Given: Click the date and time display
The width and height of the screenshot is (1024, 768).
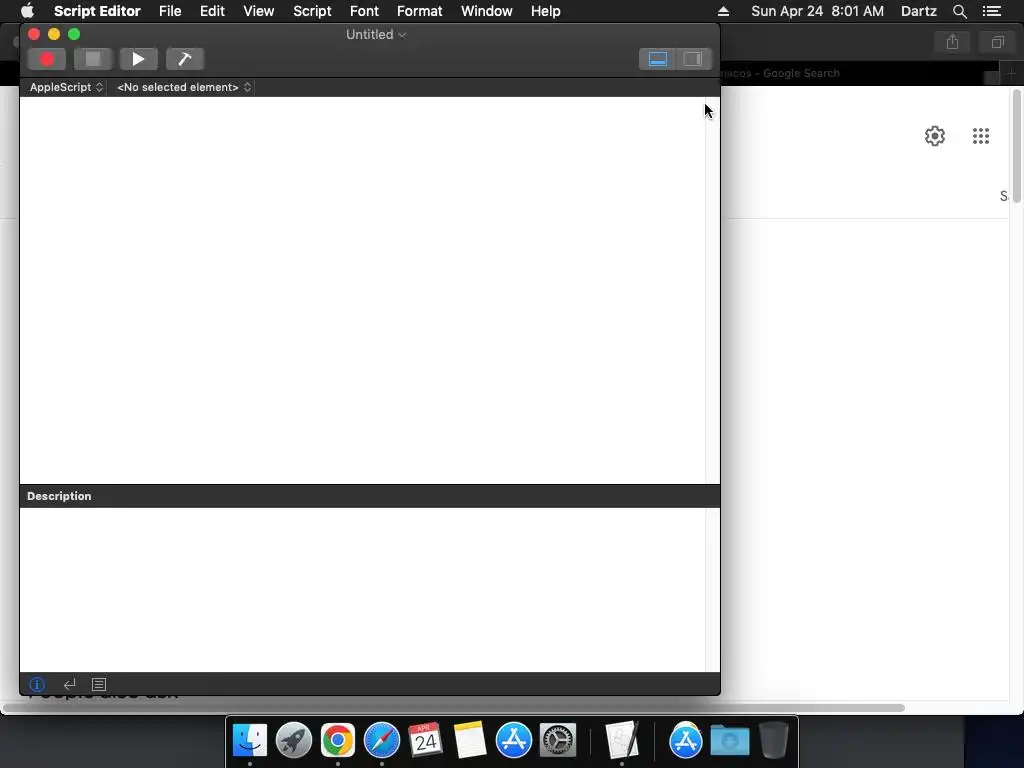Looking at the screenshot, I should 817,11.
